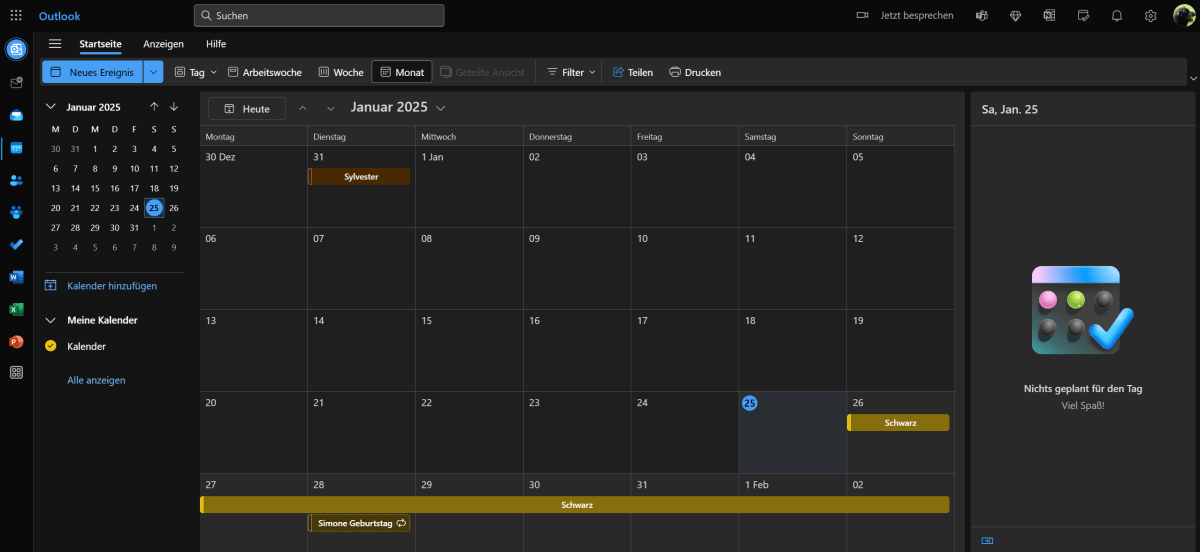The width and height of the screenshot is (1200, 552).
Task: Click the icon at bottom of day panel
Action: [988, 540]
